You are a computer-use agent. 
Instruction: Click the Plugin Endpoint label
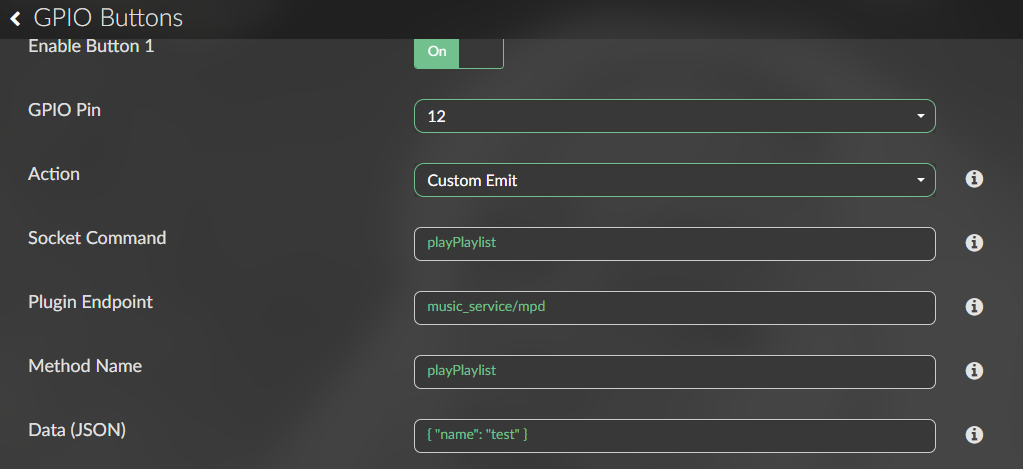(x=91, y=302)
